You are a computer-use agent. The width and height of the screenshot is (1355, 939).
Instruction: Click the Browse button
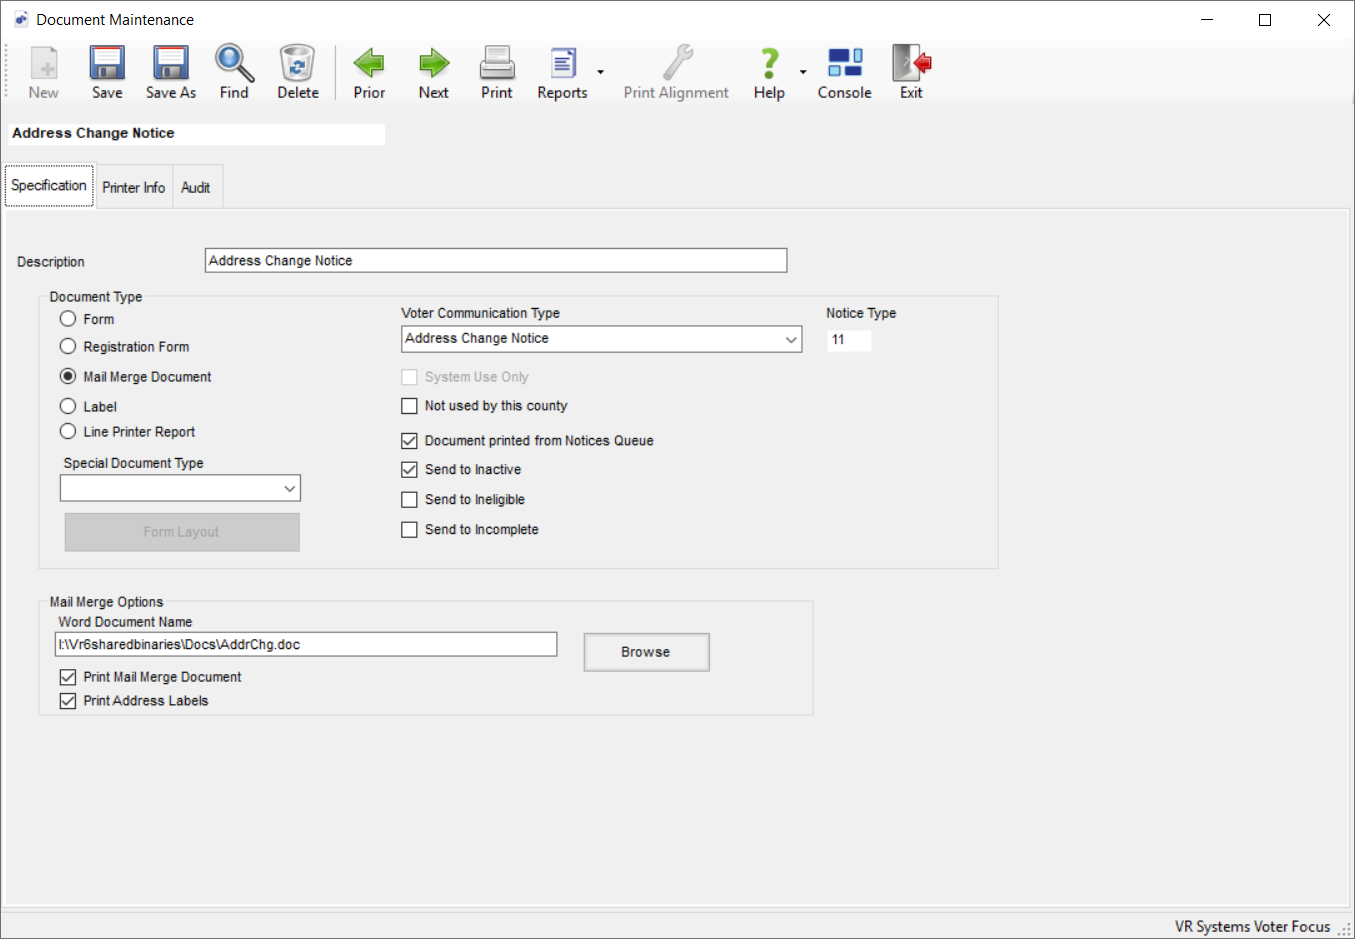pyautogui.click(x=646, y=652)
